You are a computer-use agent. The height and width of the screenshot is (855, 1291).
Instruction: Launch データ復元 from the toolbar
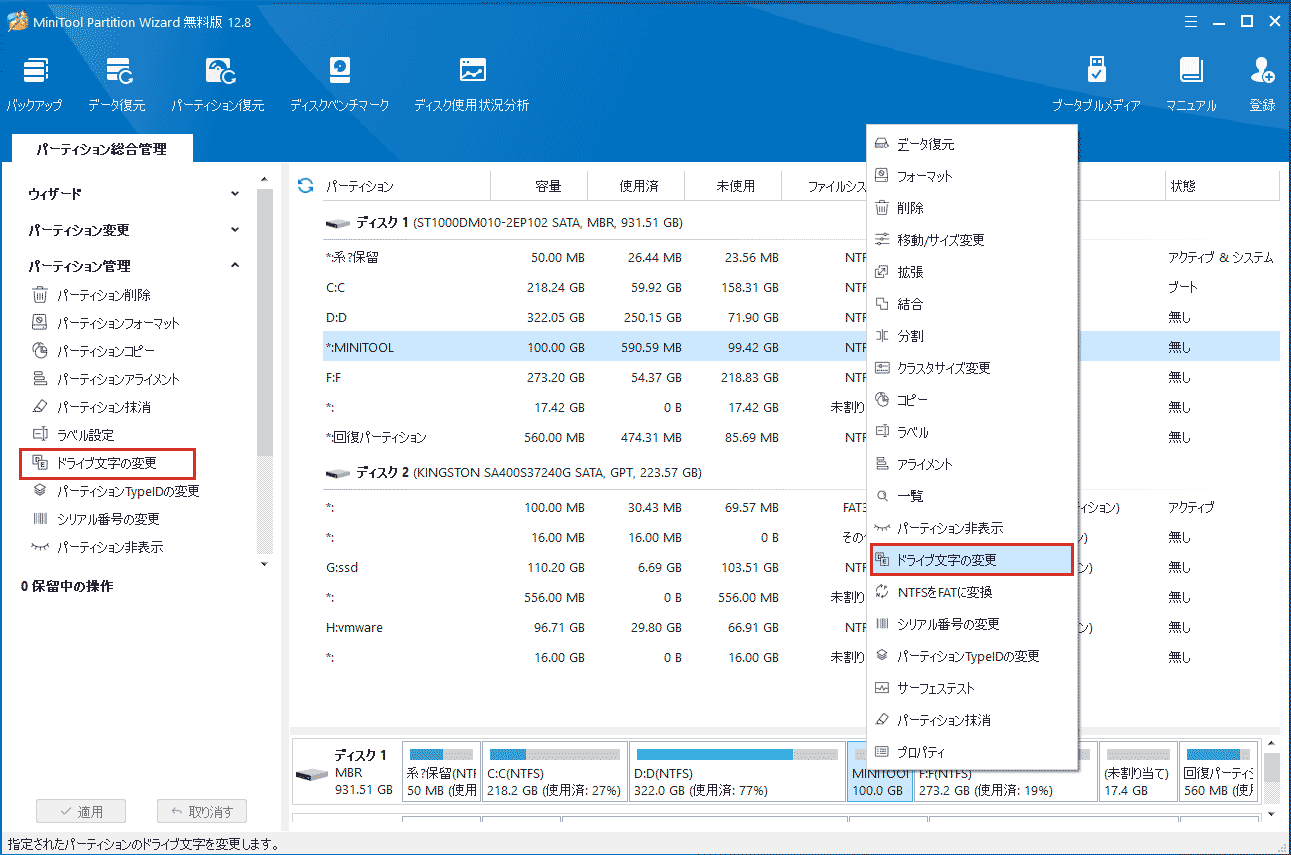tap(117, 84)
